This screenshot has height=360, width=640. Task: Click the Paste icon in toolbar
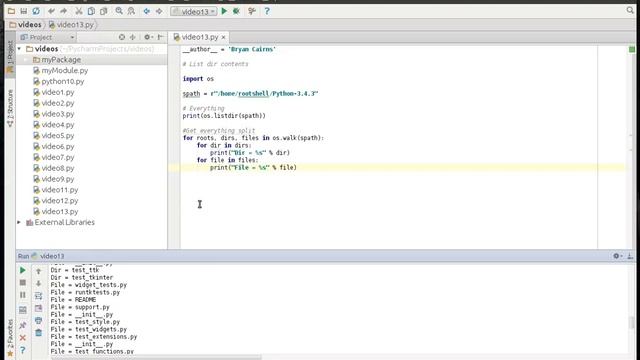(104, 11)
